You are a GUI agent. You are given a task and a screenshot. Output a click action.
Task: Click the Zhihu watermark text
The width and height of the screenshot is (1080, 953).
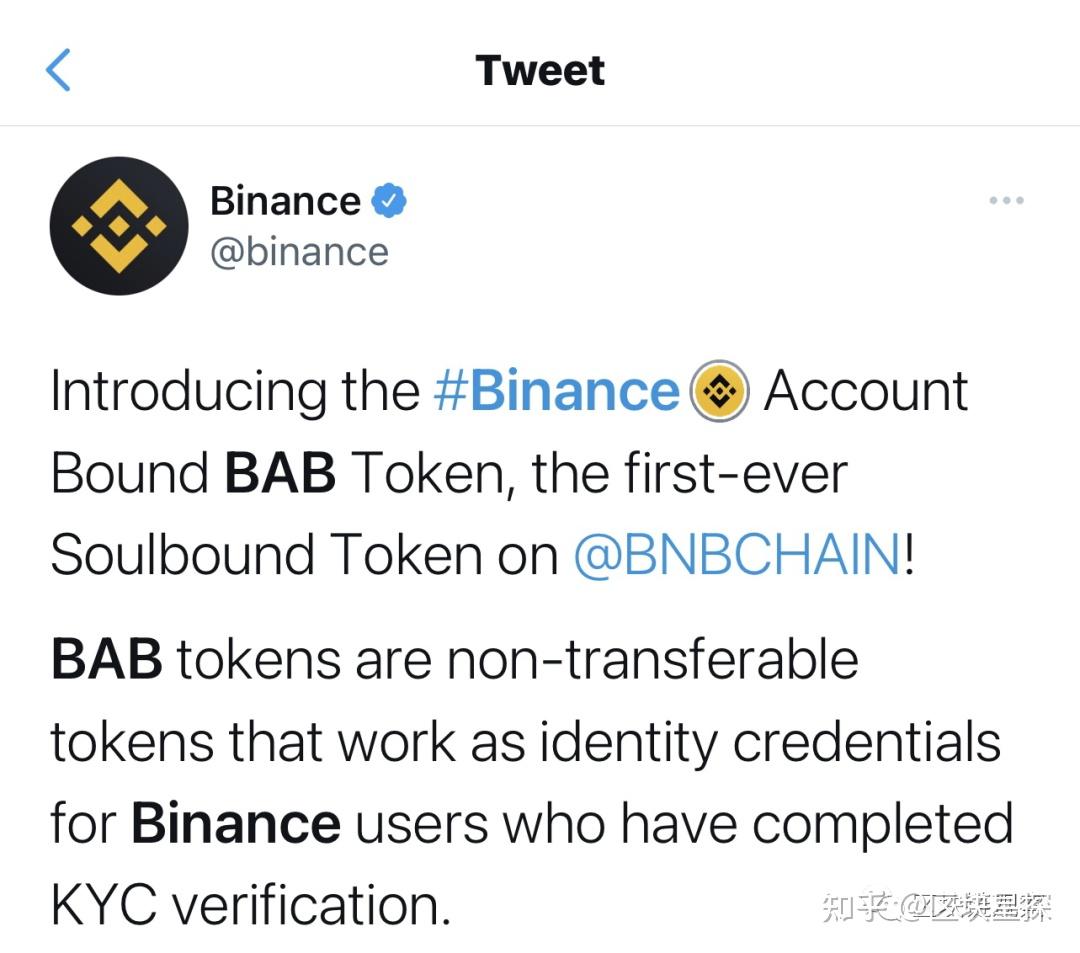pyautogui.click(x=936, y=906)
